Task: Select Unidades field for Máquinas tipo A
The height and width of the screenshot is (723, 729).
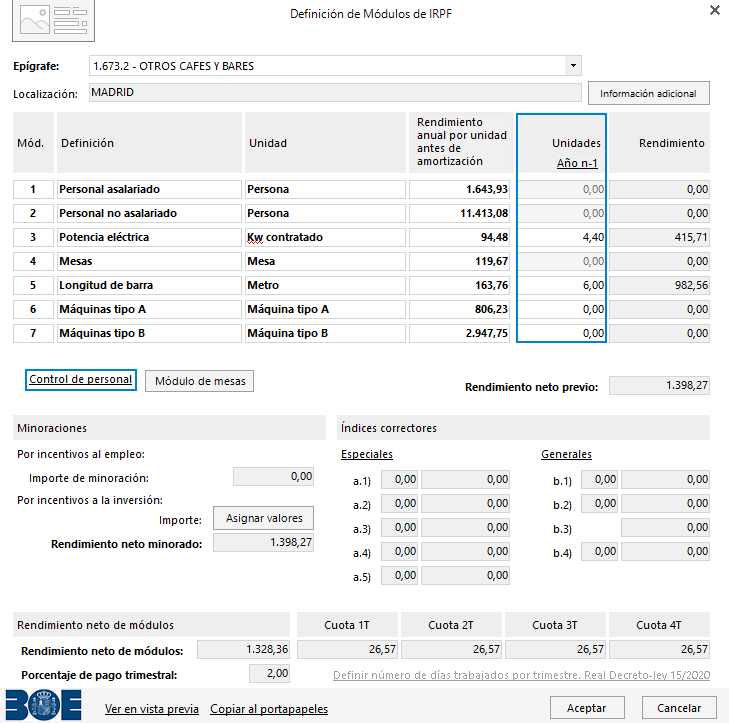Action: click(561, 309)
